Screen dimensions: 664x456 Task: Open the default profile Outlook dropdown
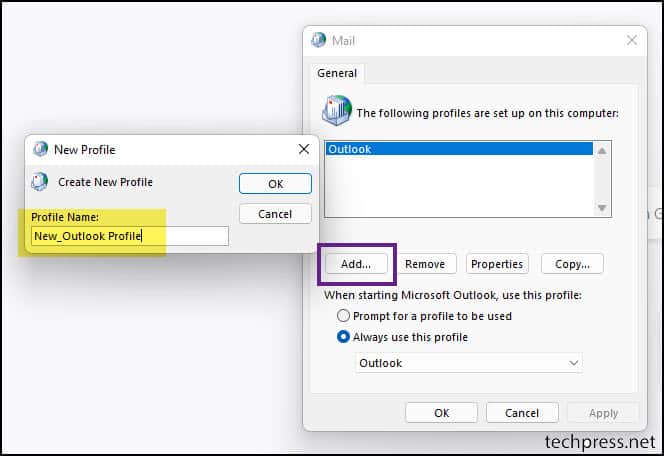469,363
